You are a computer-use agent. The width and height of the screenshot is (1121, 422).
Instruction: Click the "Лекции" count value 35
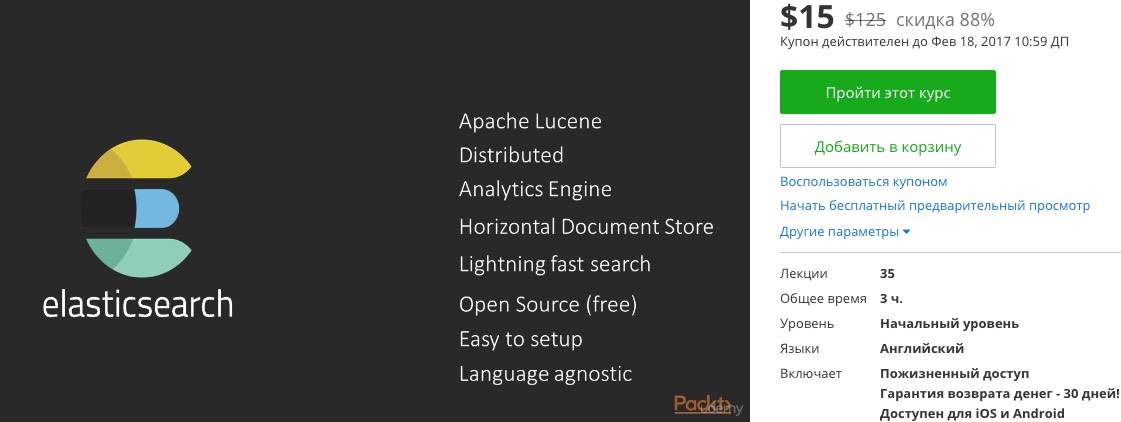pos(887,273)
